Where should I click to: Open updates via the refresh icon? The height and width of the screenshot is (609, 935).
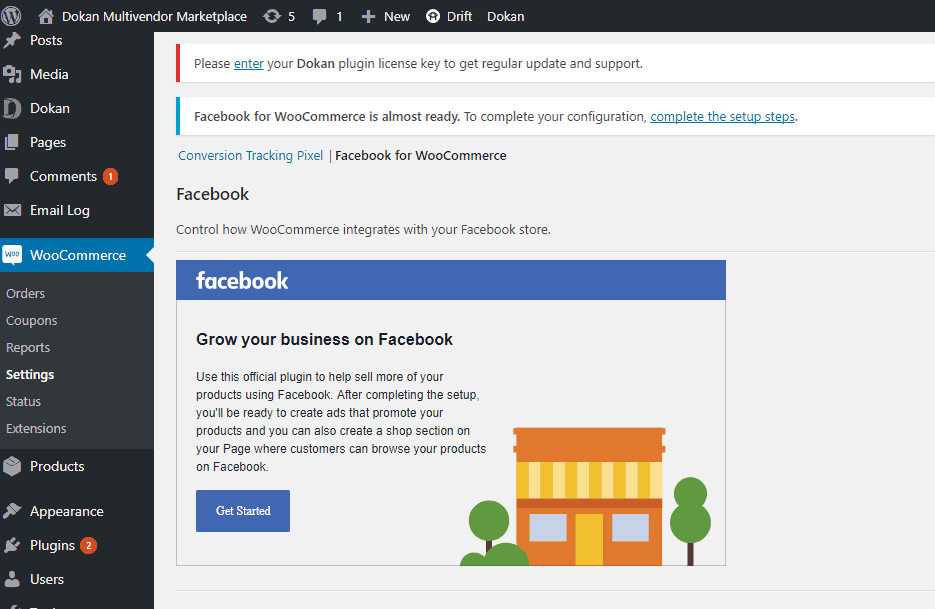coord(272,16)
